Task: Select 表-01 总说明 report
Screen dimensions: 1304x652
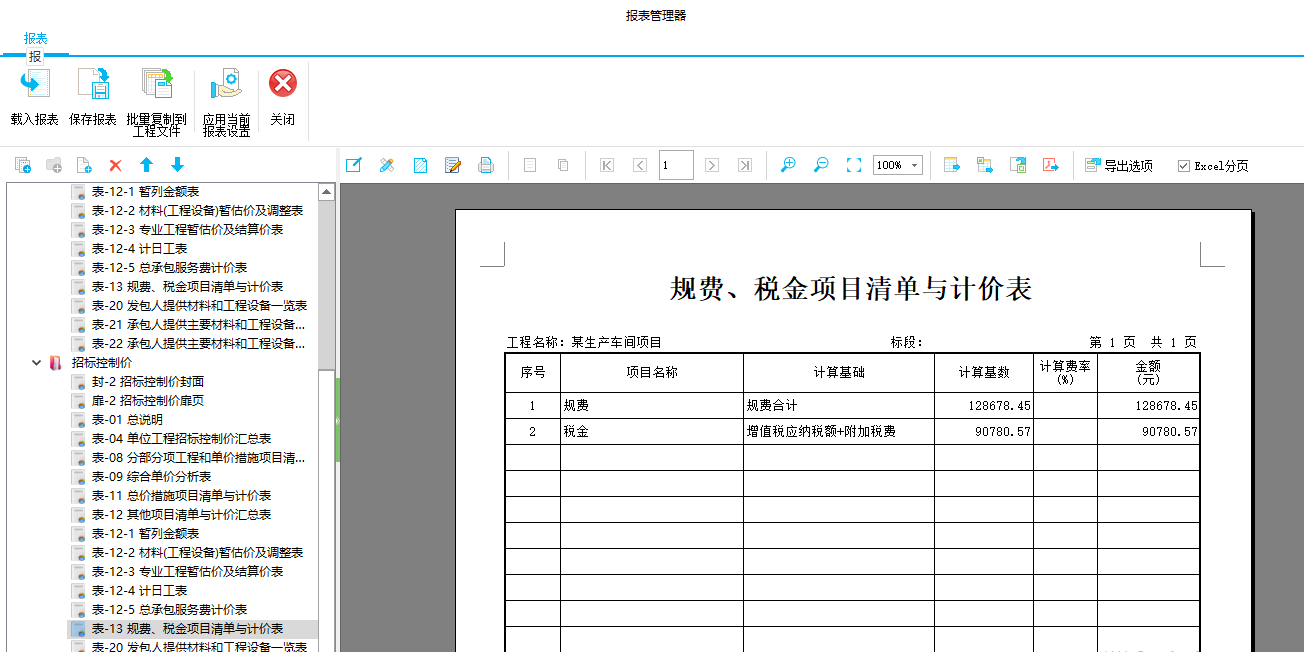Action: coord(127,419)
